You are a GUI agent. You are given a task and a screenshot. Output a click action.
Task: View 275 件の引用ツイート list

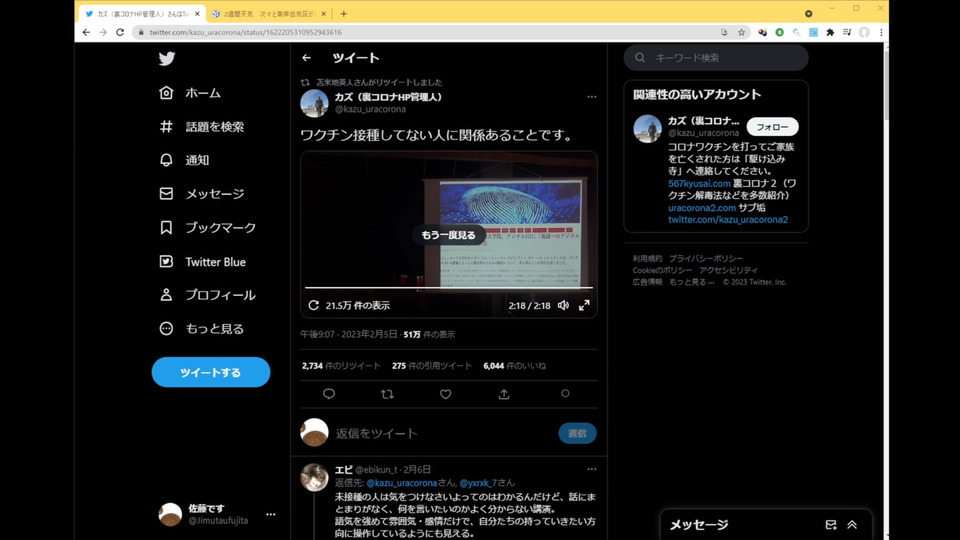click(x=432, y=366)
